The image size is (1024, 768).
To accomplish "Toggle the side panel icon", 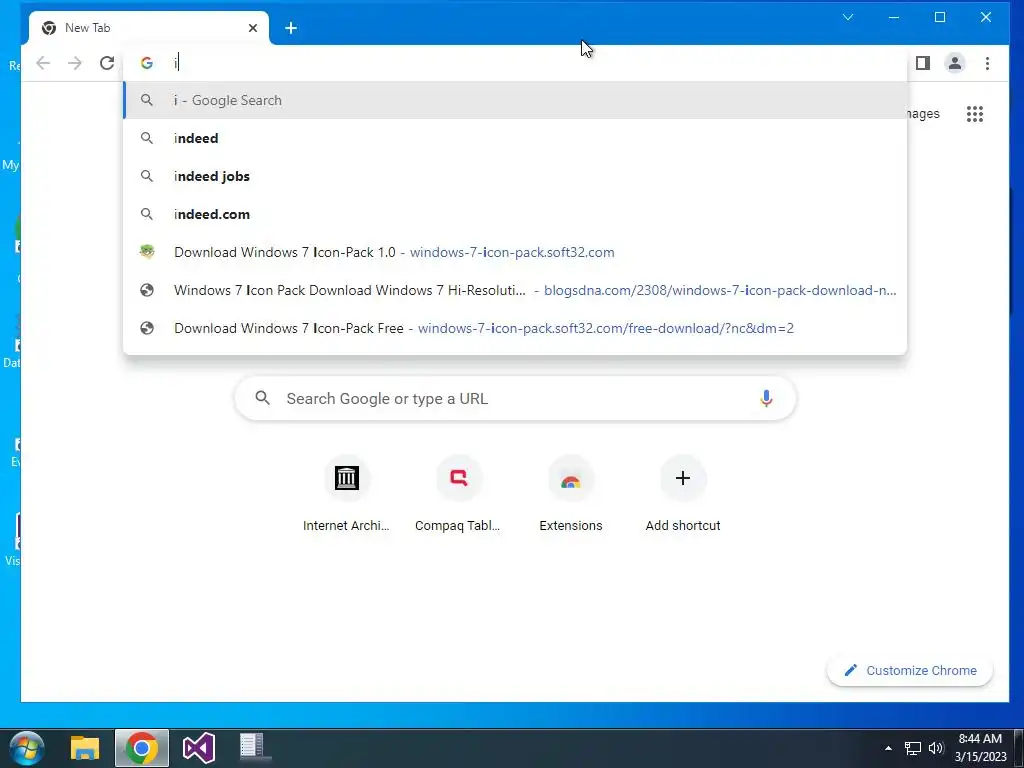I will tap(923, 63).
